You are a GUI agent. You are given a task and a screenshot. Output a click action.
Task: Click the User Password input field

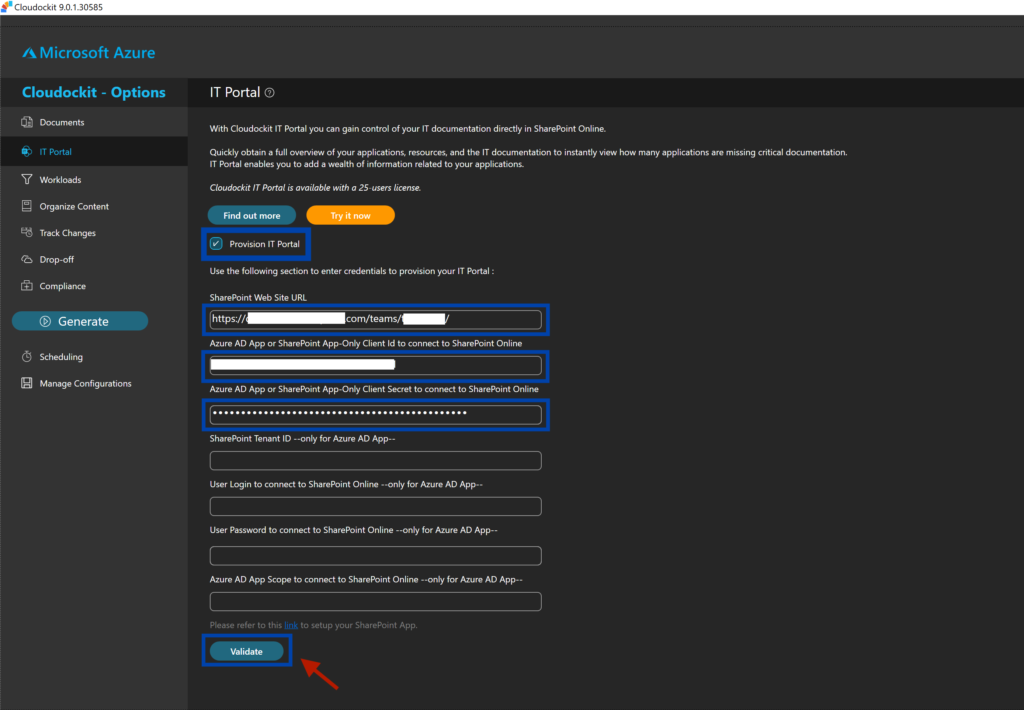click(x=376, y=555)
